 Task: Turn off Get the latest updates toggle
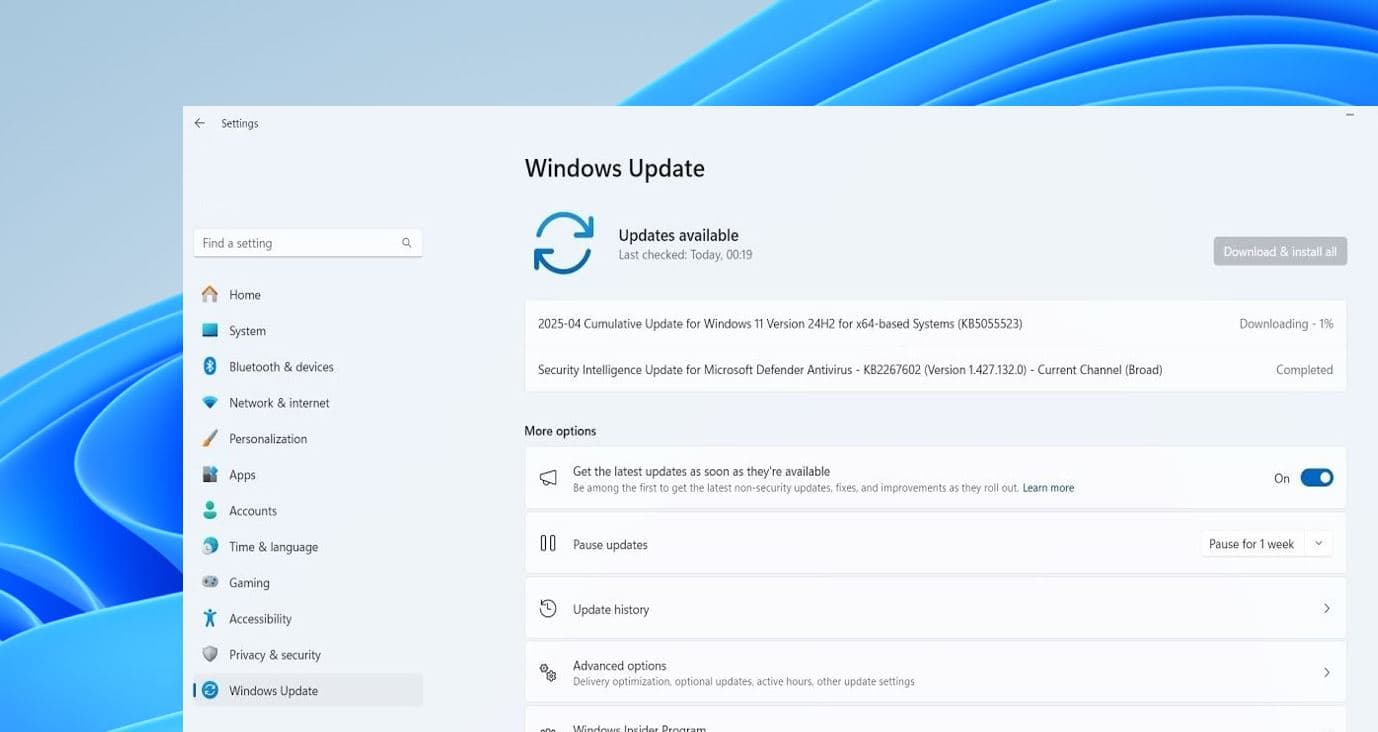[x=1317, y=478]
